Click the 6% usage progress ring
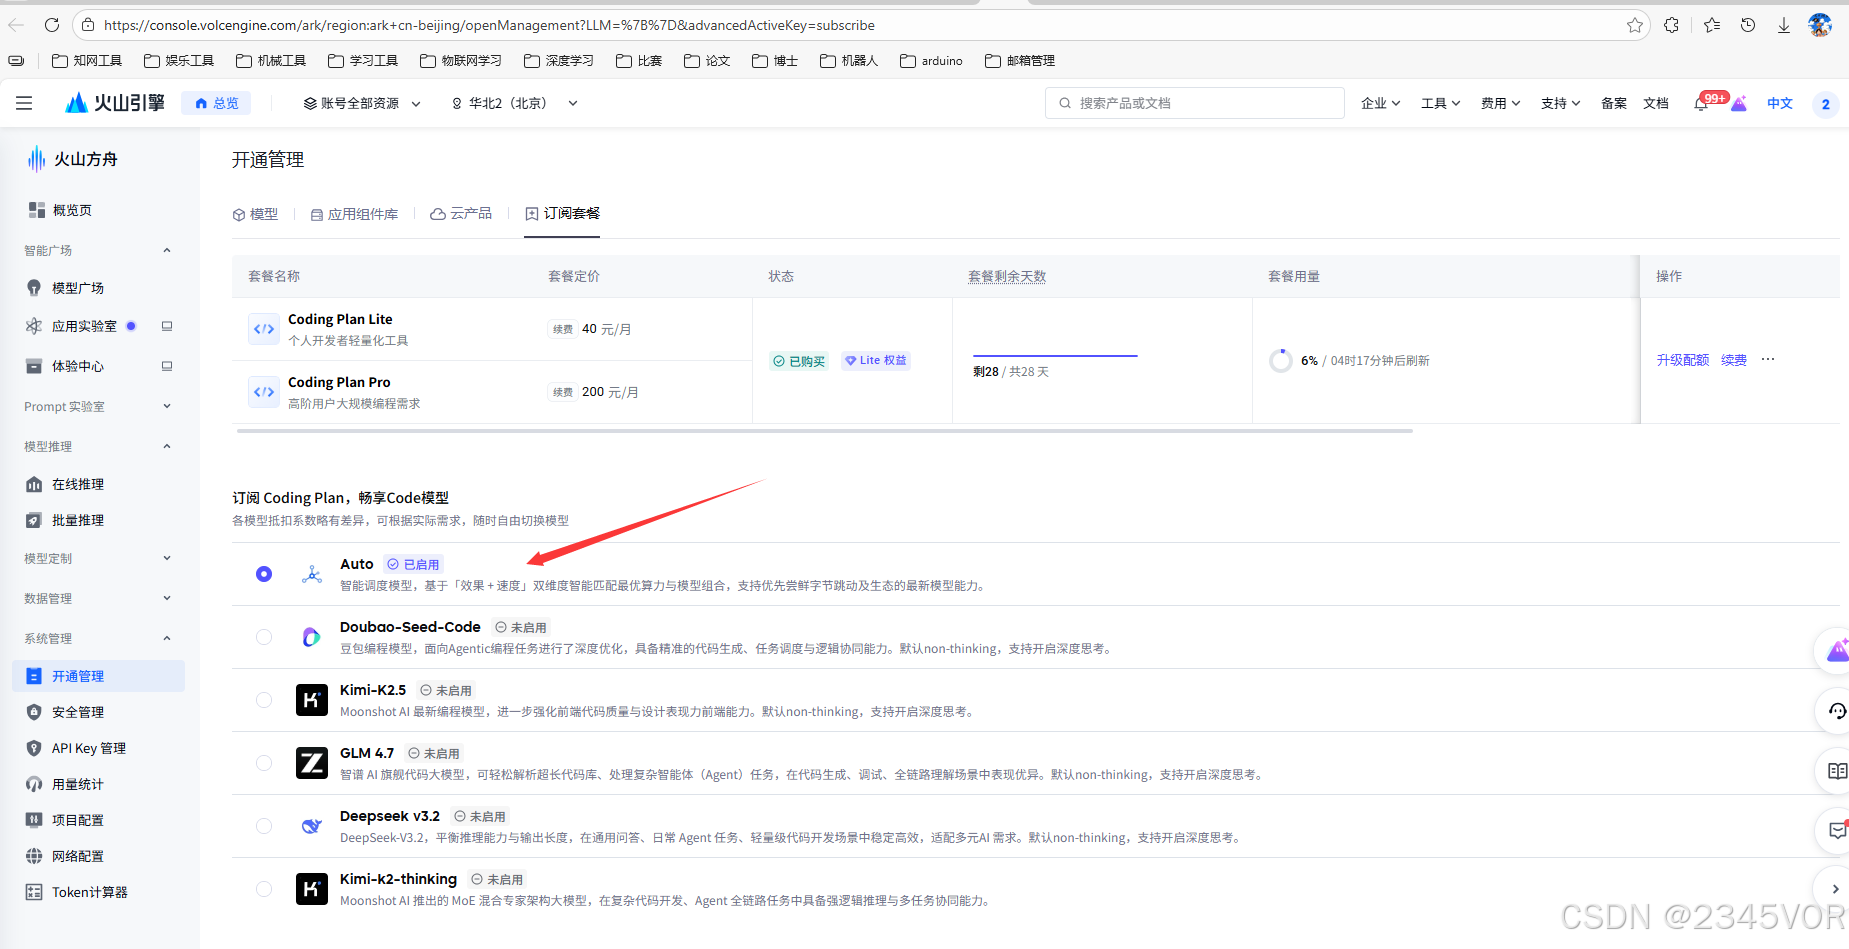Viewport: 1849px width, 949px height. pos(1280,360)
